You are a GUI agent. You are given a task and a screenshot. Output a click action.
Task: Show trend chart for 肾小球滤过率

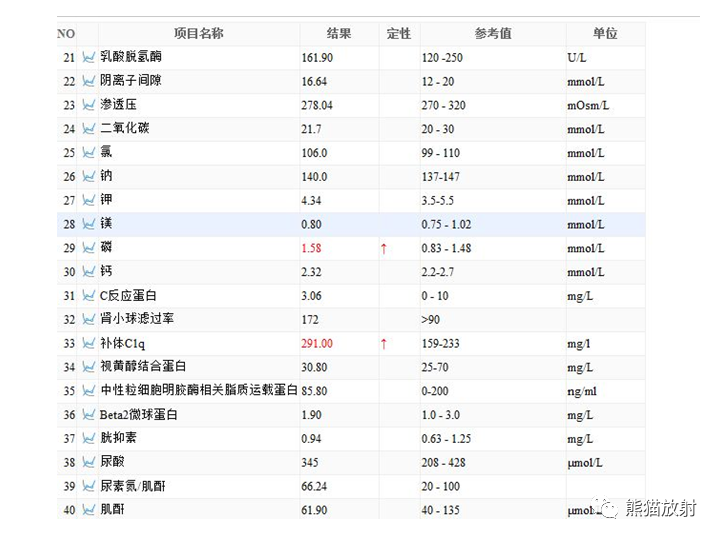(x=88, y=319)
